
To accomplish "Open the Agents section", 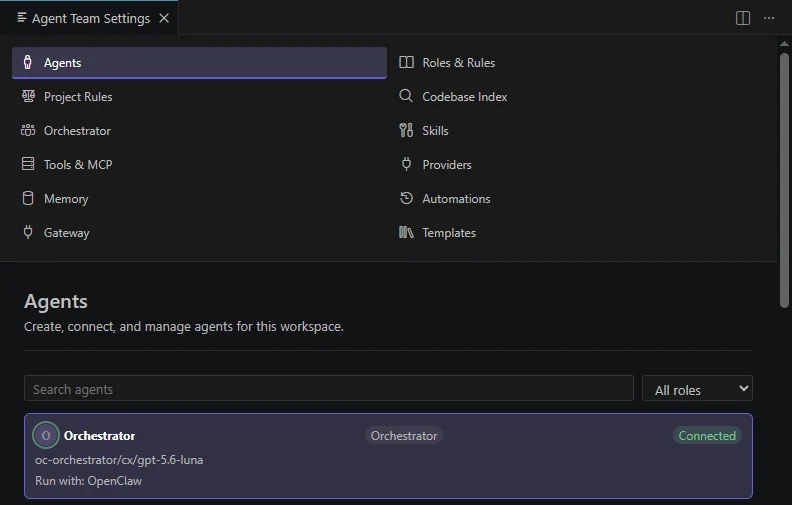I will 199,63.
